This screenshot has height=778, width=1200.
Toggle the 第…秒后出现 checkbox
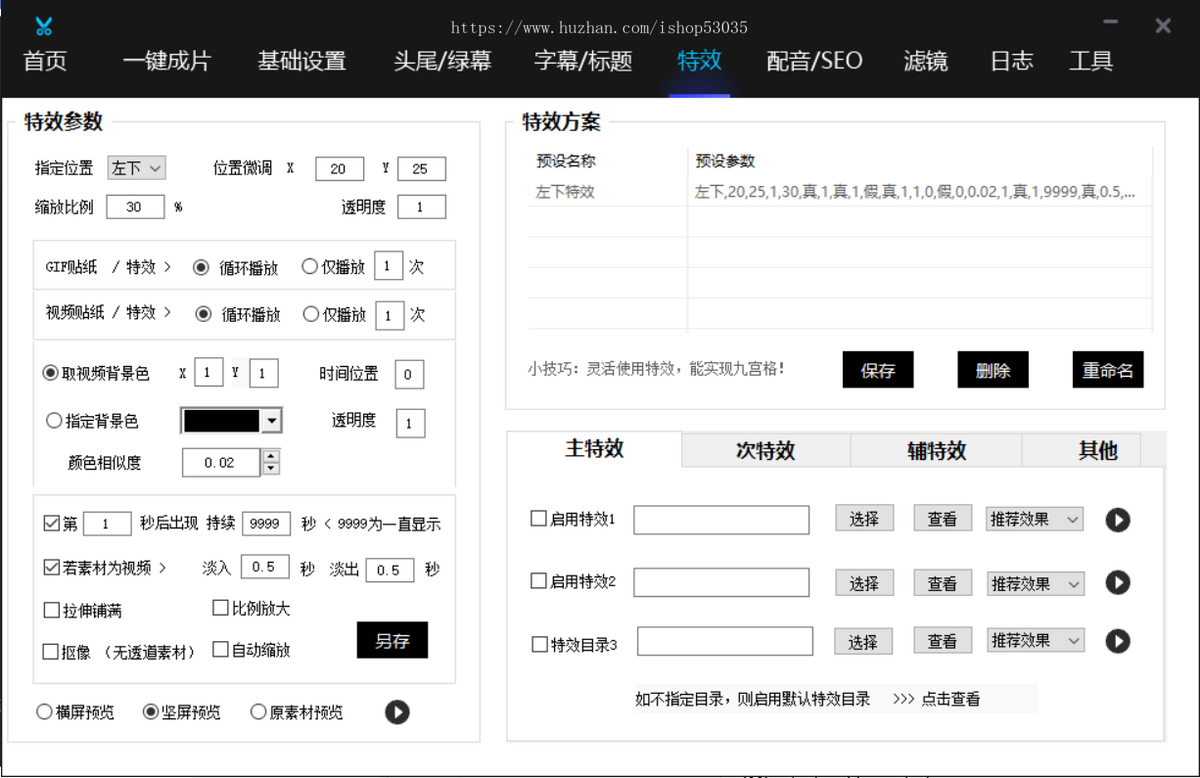[x=52, y=523]
